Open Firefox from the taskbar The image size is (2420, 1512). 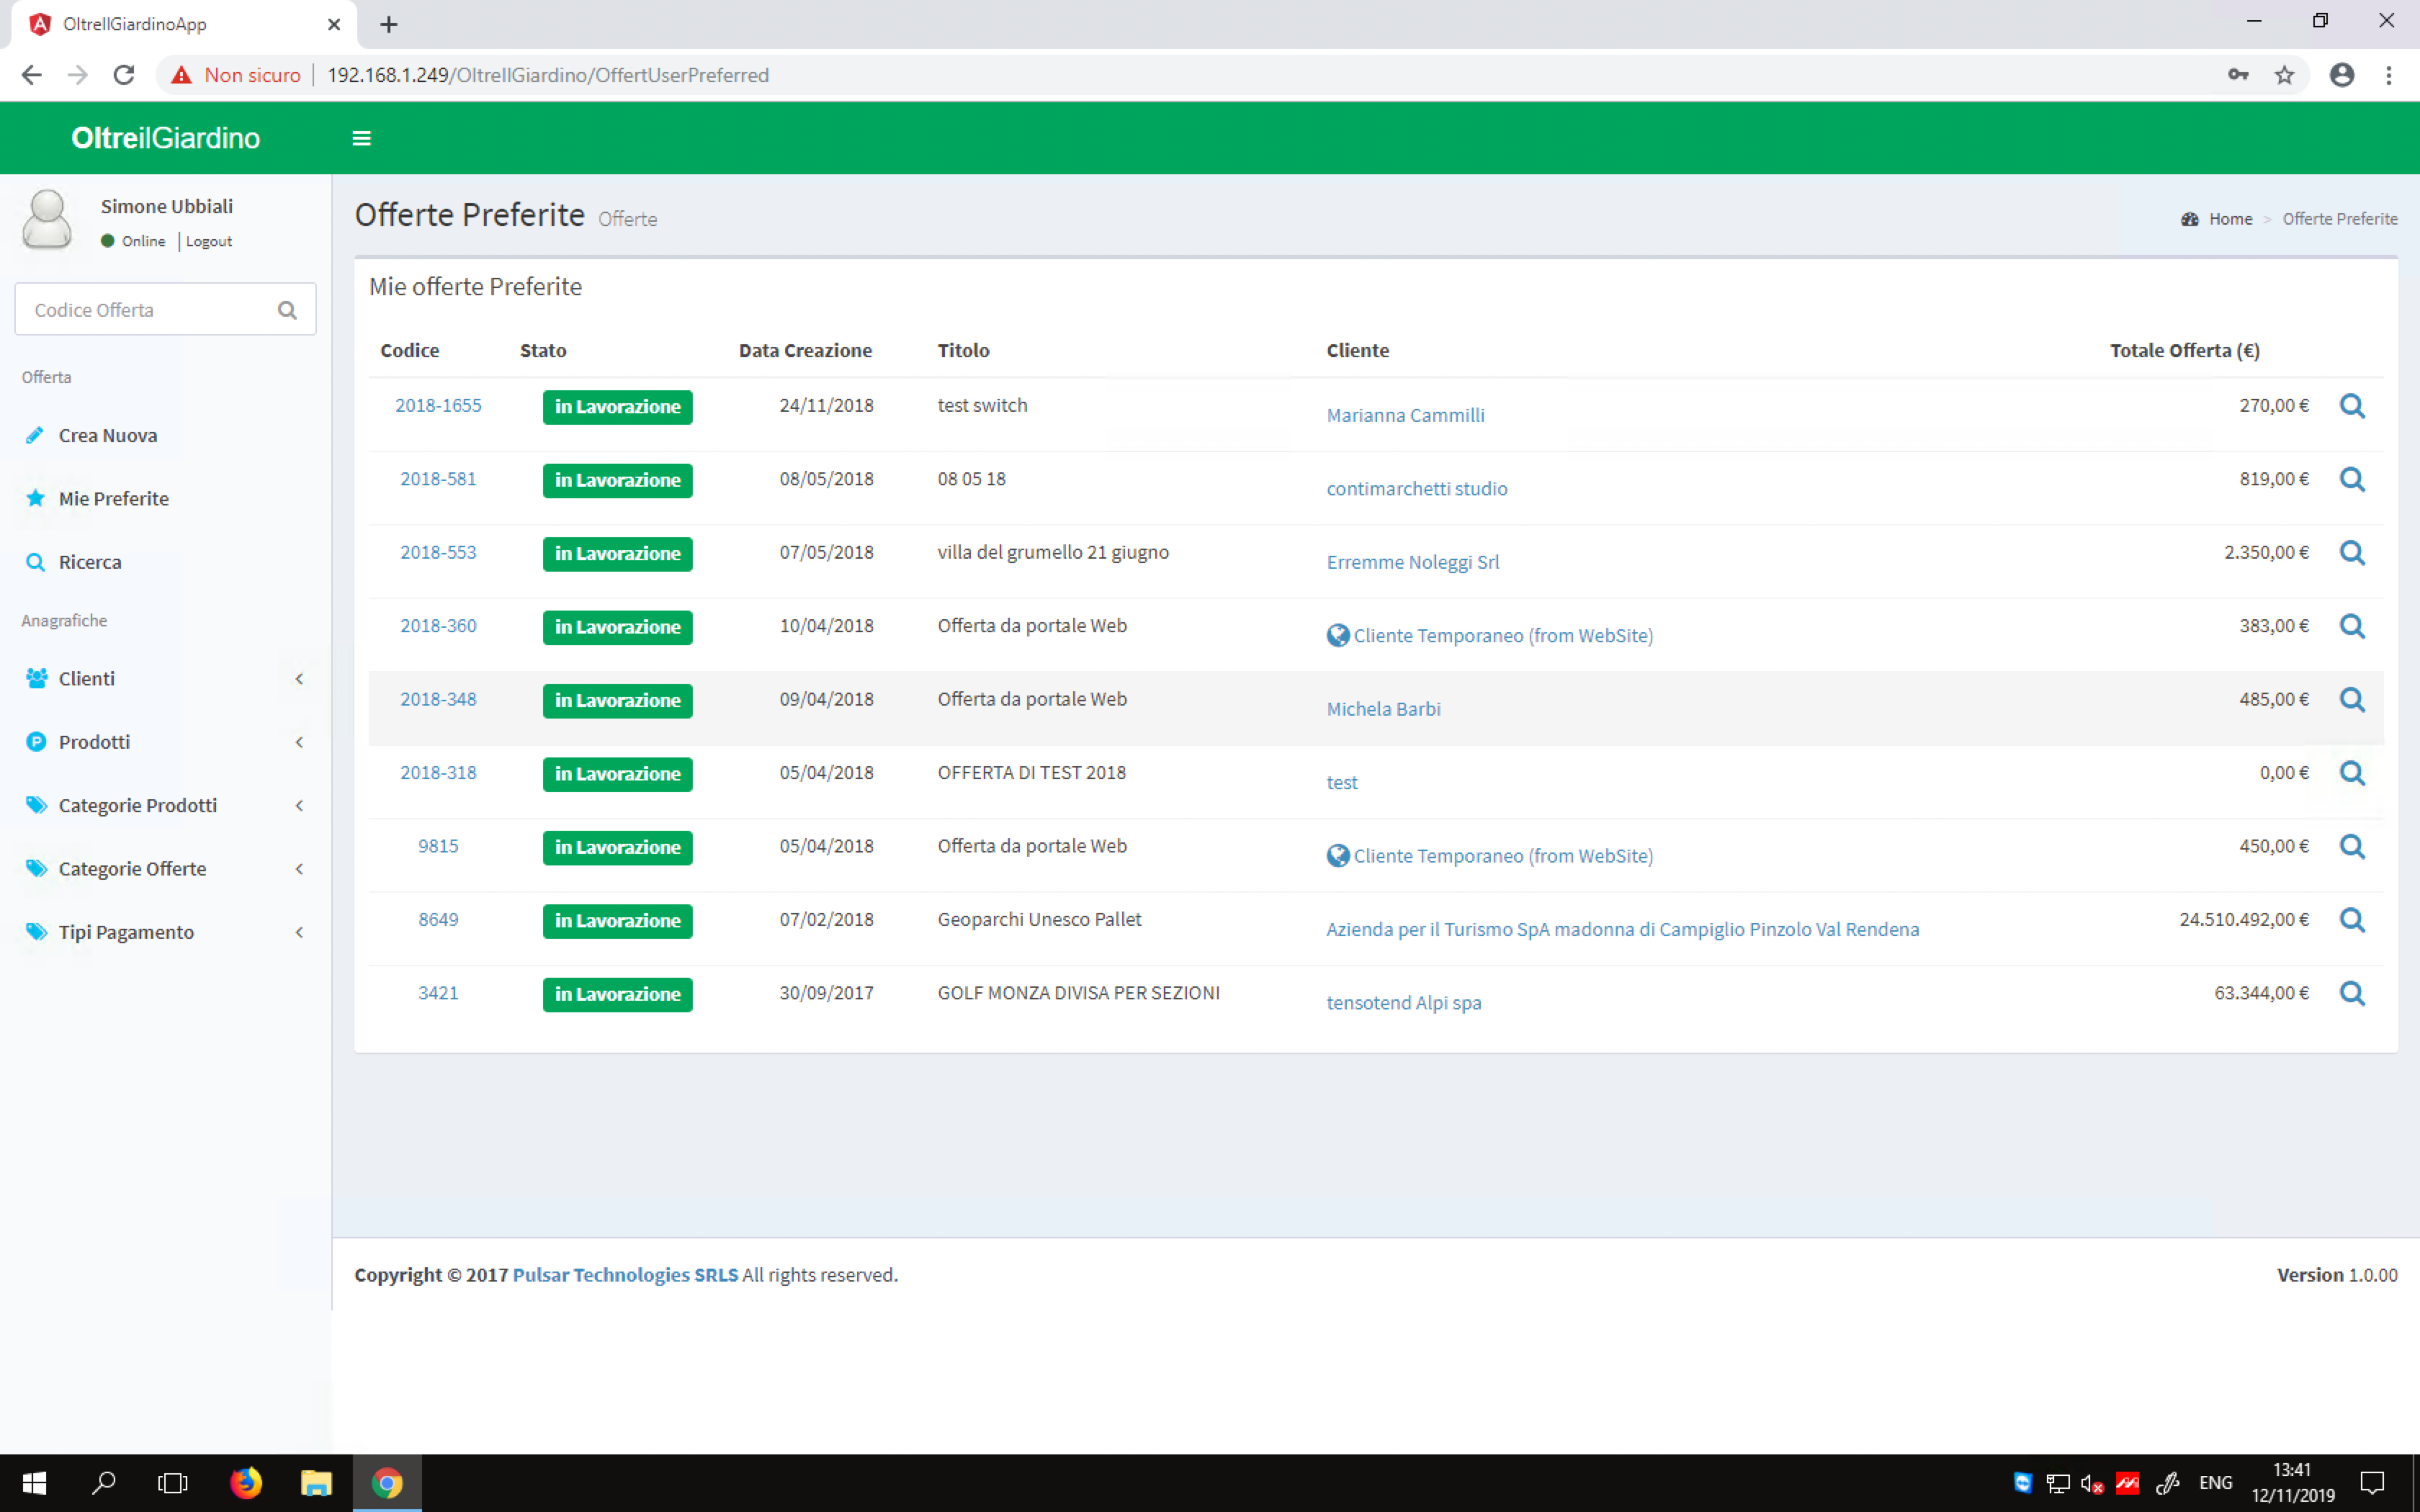(x=246, y=1482)
